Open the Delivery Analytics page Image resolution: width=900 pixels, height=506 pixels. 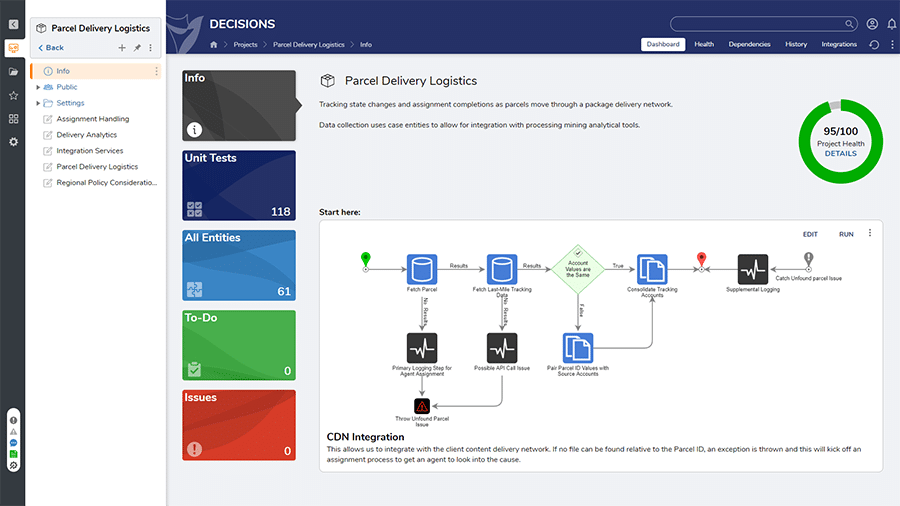(86, 135)
